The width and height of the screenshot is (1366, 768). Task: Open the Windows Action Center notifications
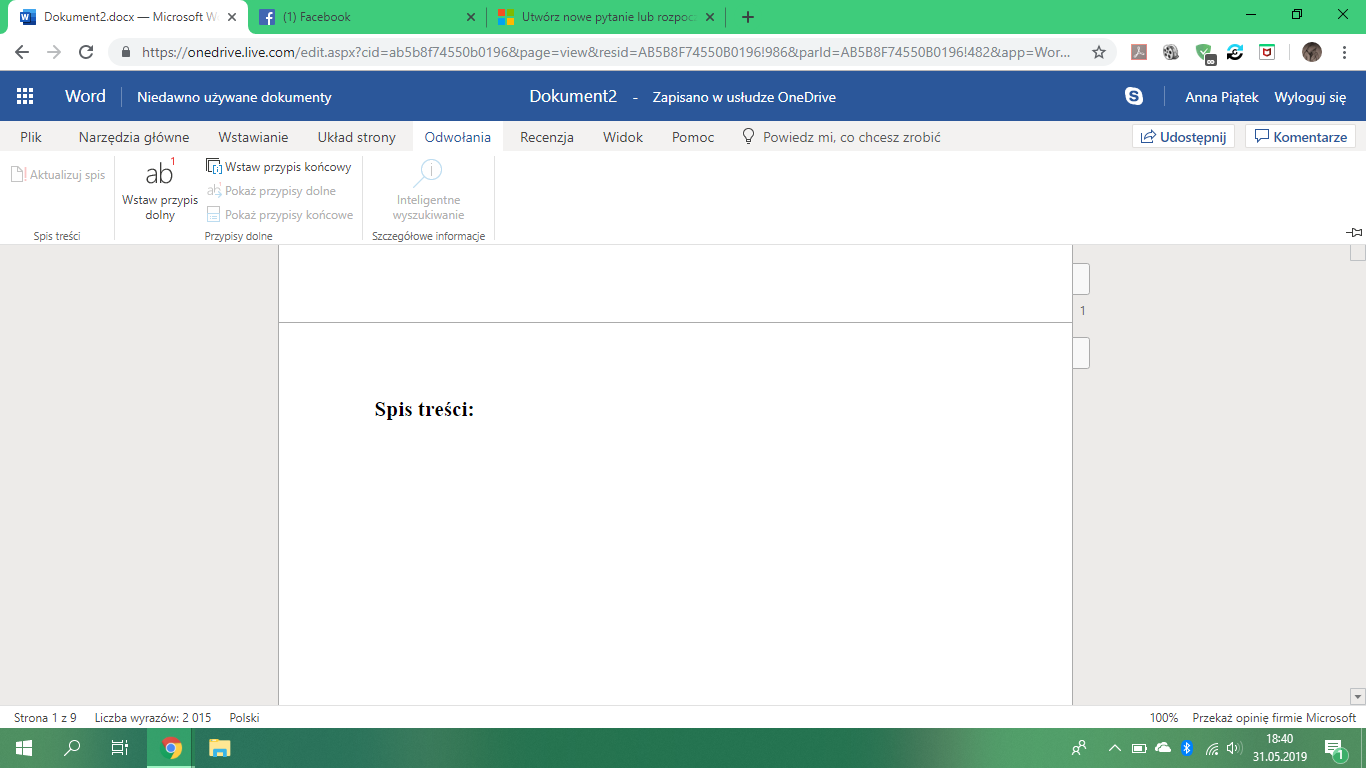pyautogui.click(x=1334, y=748)
